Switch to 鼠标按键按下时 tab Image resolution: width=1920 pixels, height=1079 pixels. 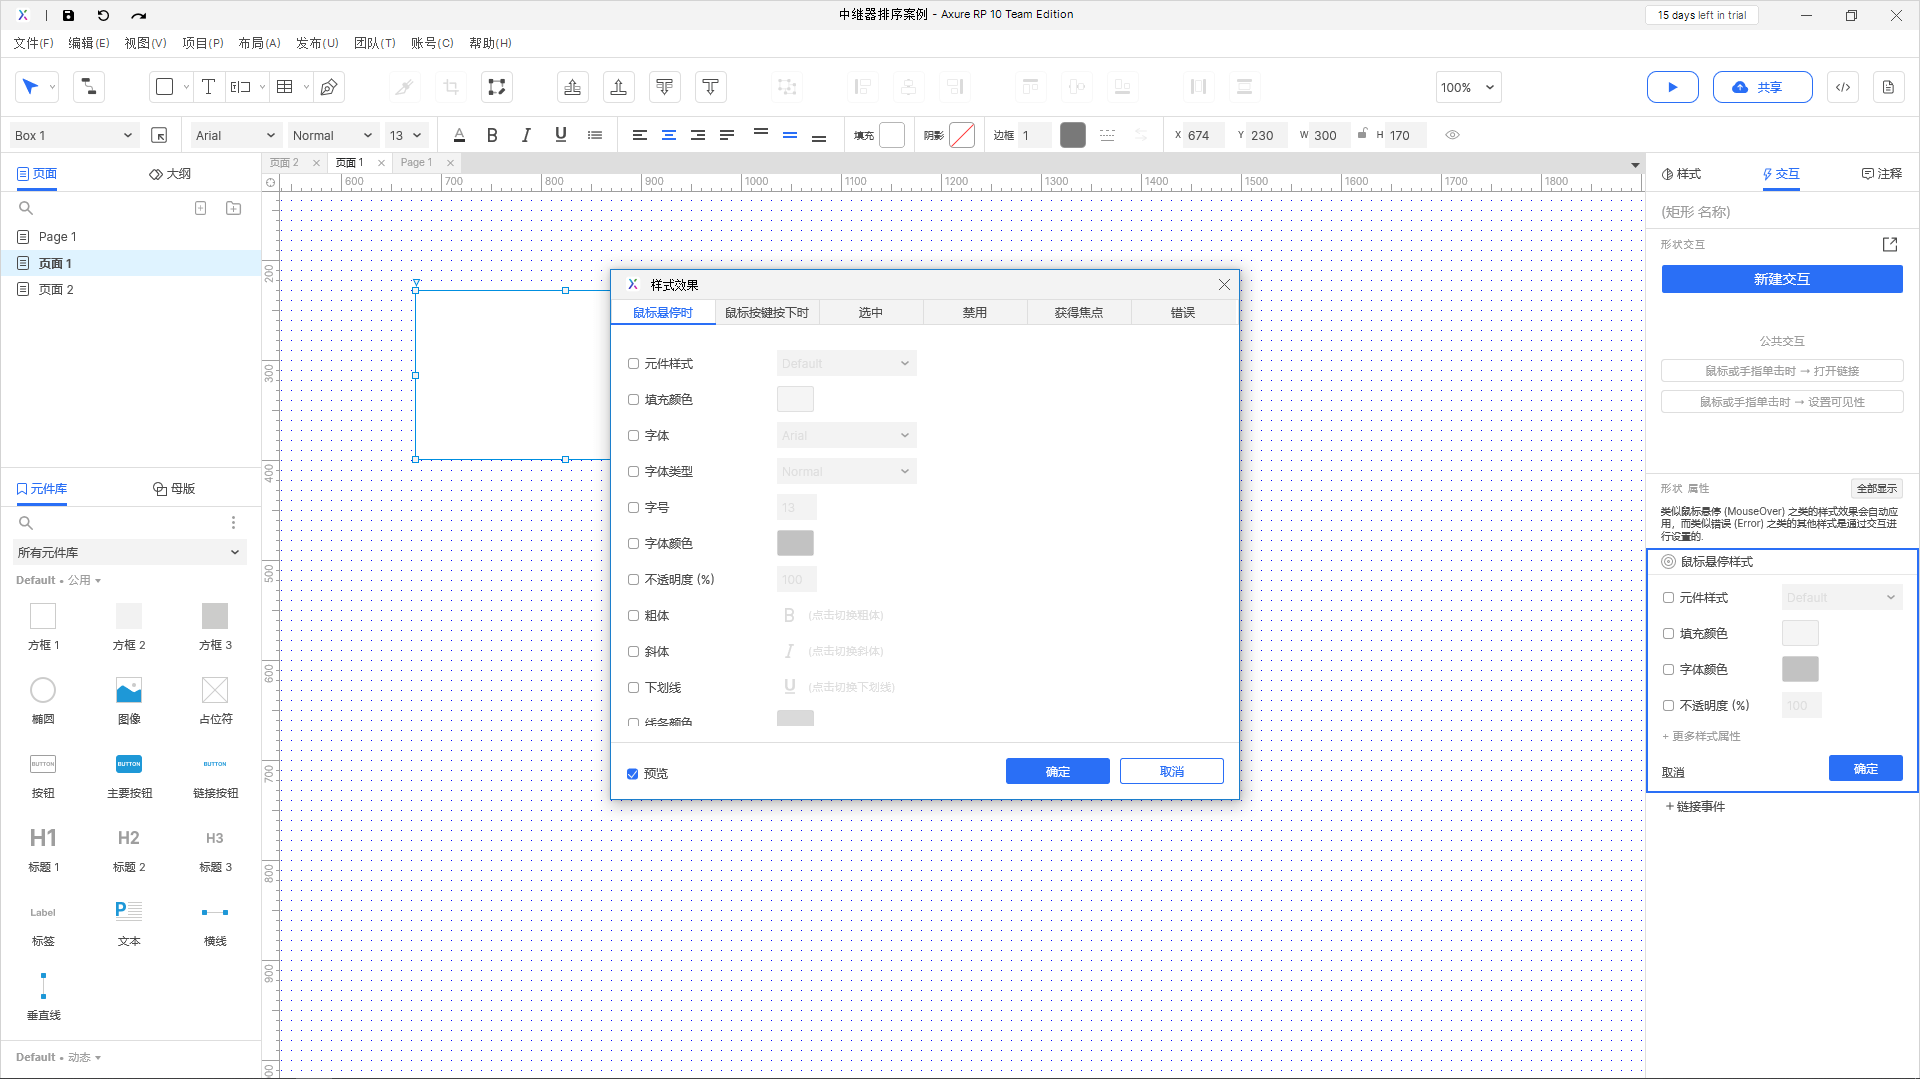point(767,313)
